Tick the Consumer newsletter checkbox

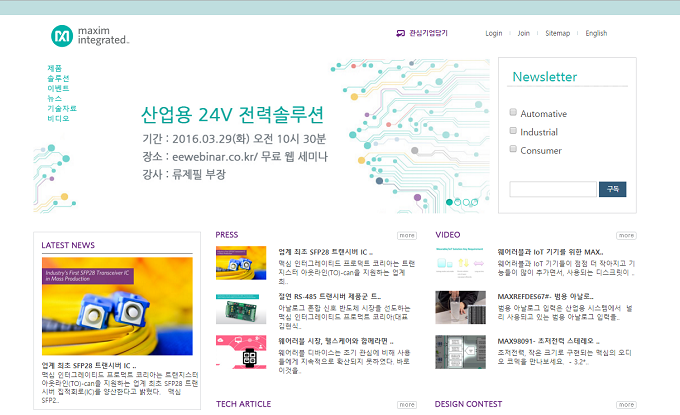pyautogui.click(x=513, y=150)
